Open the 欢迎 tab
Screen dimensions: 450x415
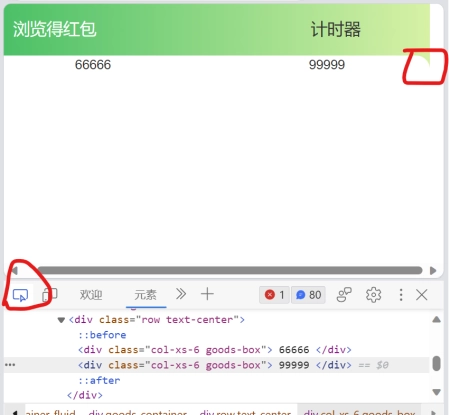(x=91, y=295)
